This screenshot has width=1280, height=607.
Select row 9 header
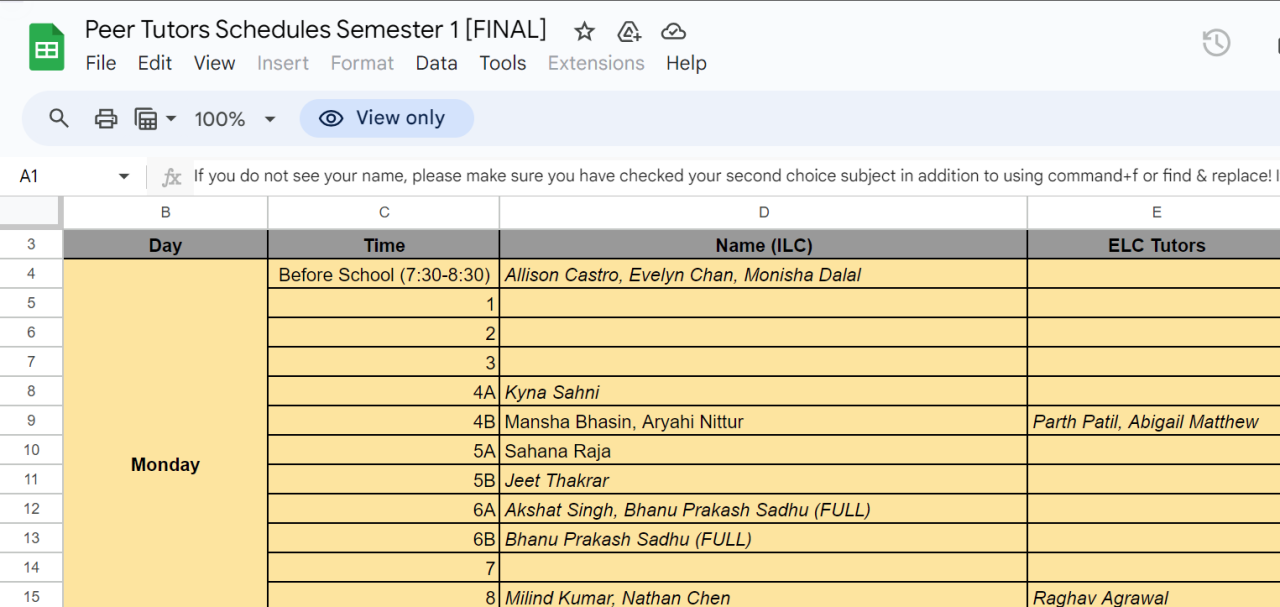pyautogui.click(x=31, y=421)
